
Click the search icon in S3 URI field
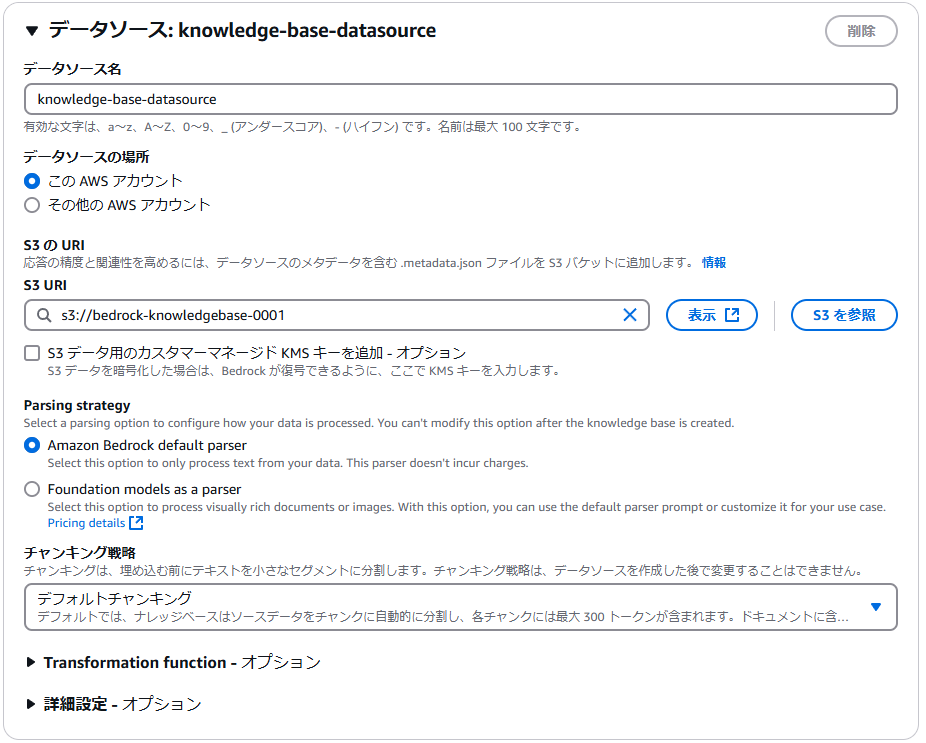pos(44,315)
